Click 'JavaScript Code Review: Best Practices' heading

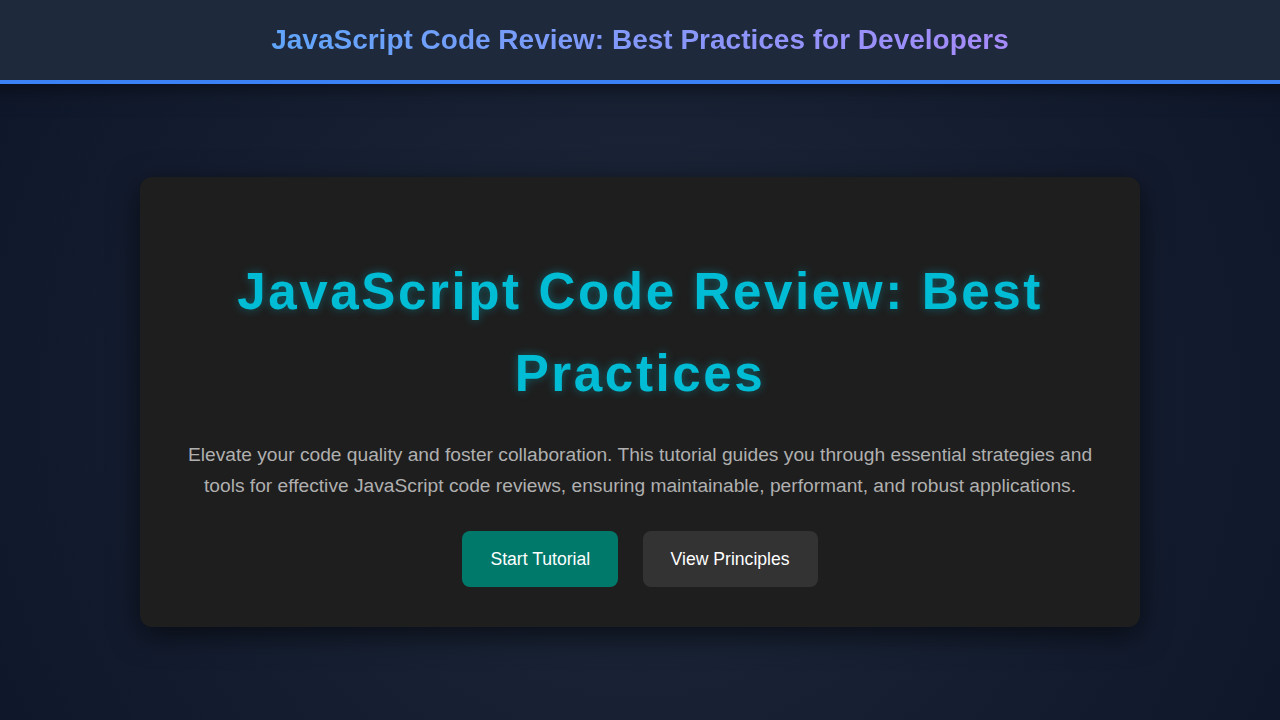tap(640, 292)
